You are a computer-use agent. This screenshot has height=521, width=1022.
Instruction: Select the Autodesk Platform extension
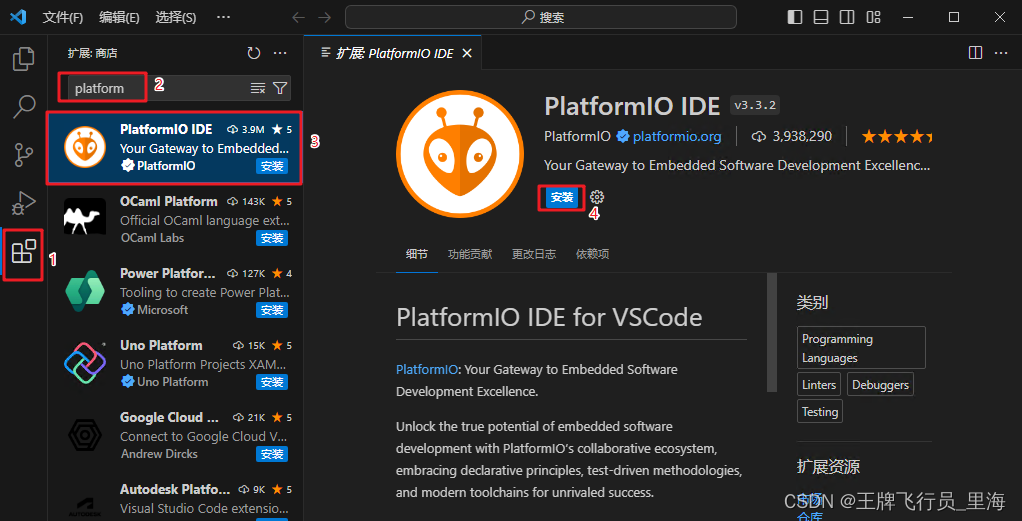click(174, 497)
